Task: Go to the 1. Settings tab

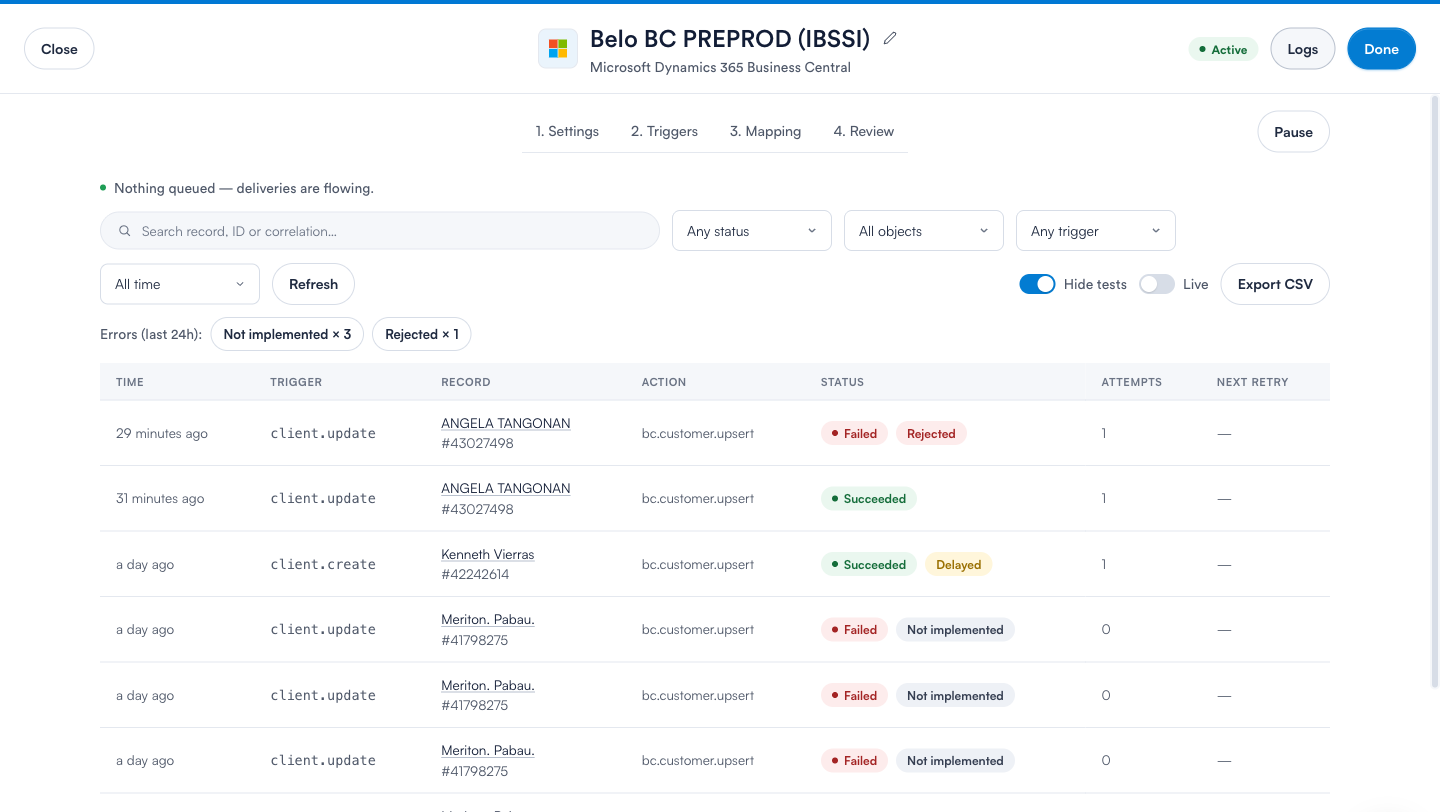Action: pos(567,131)
